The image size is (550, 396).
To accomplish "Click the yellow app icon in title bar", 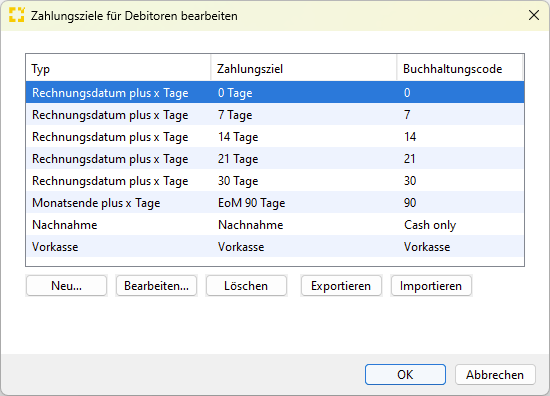I will tap(16, 15).
